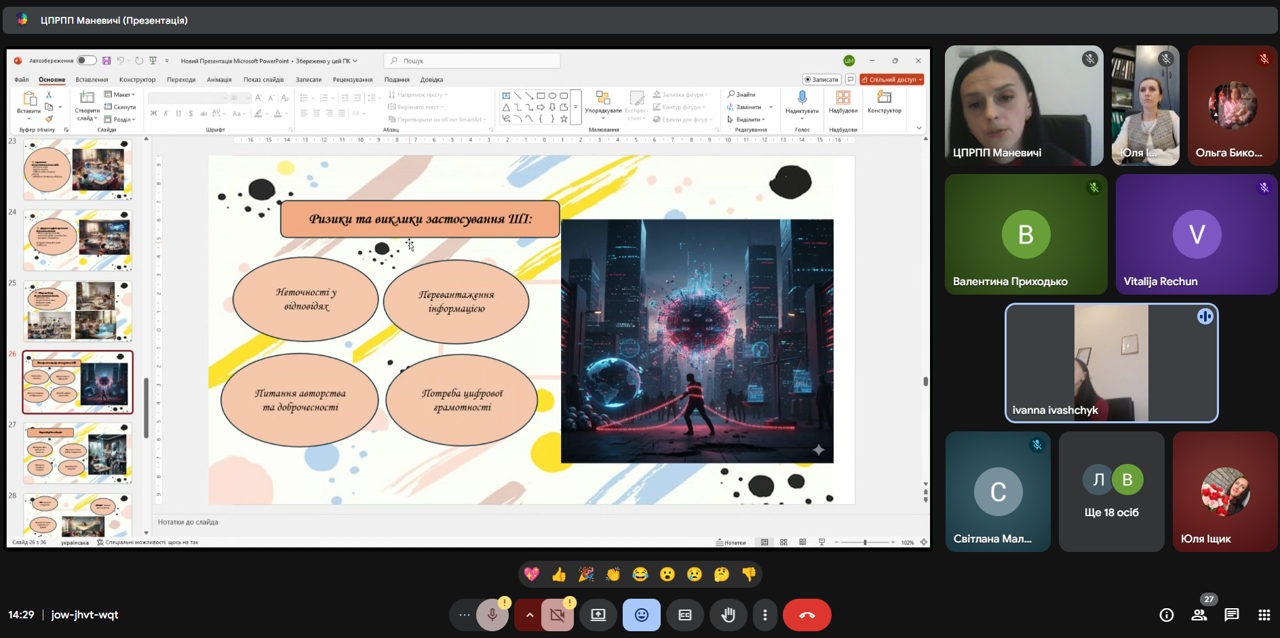Select slide 27 thumbnail in panel

click(77, 452)
